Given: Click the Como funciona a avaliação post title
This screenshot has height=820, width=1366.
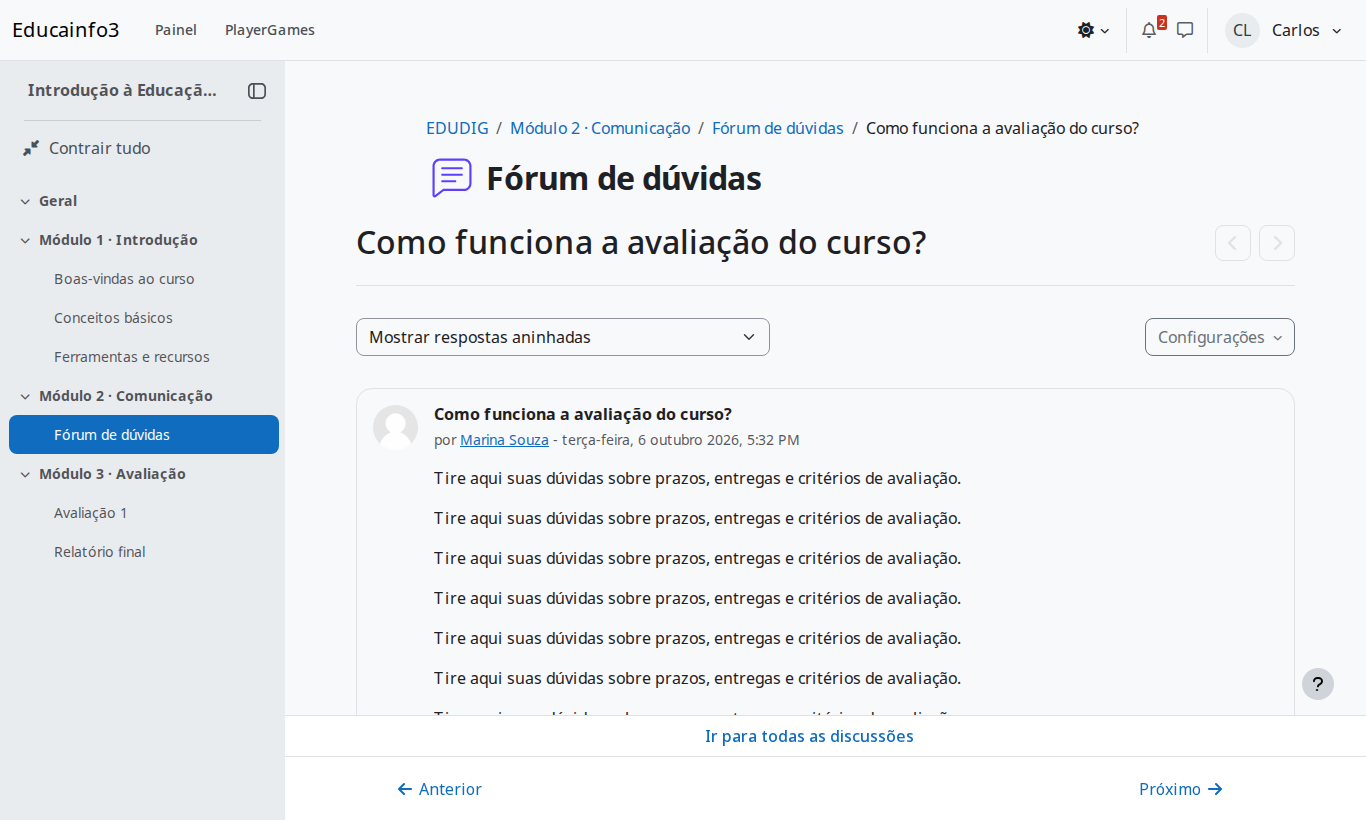Looking at the screenshot, I should [583, 414].
